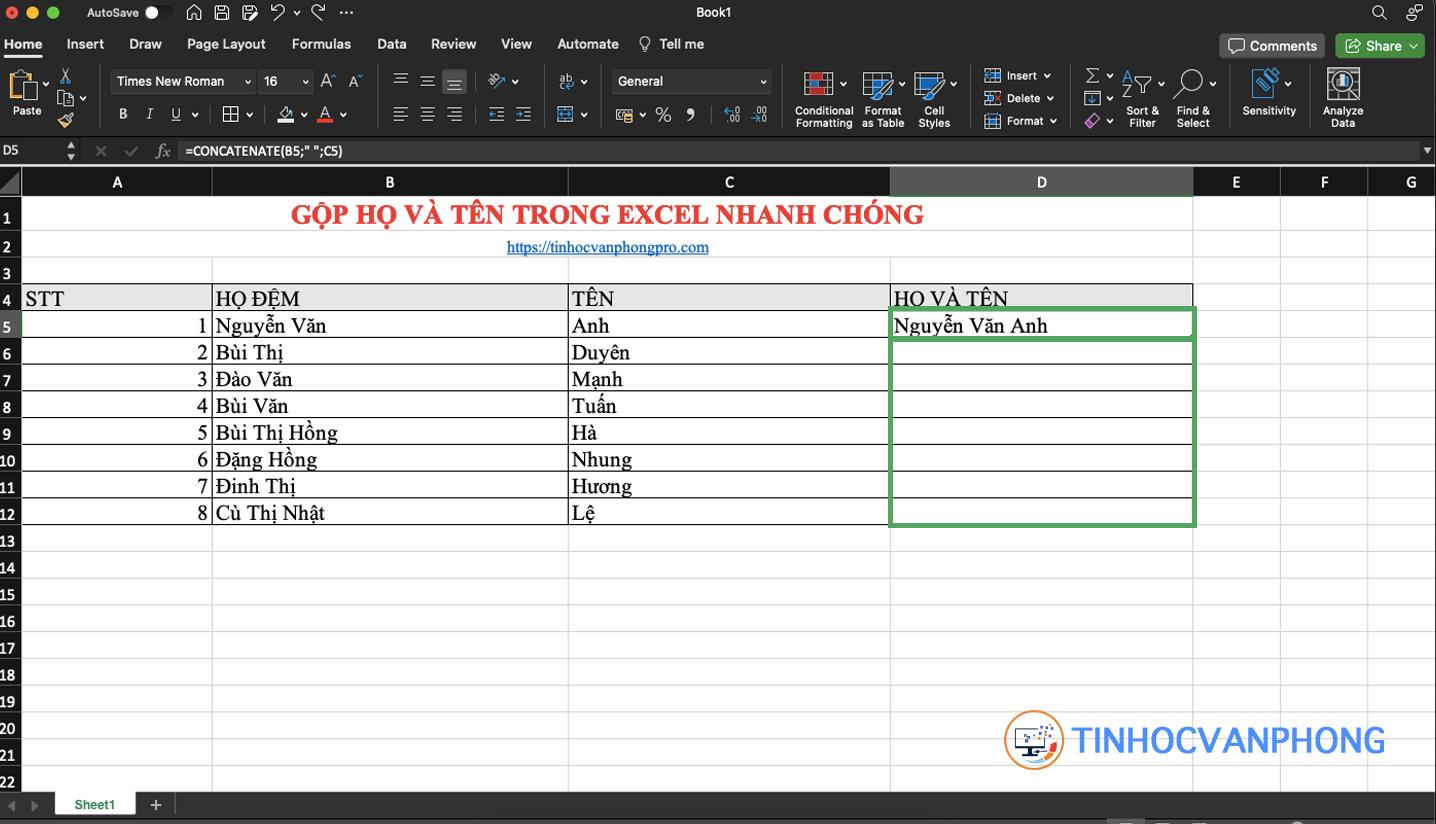Viewport: 1436px width, 824px height.
Task: Toggle align text left
Action: pos(401,115)
